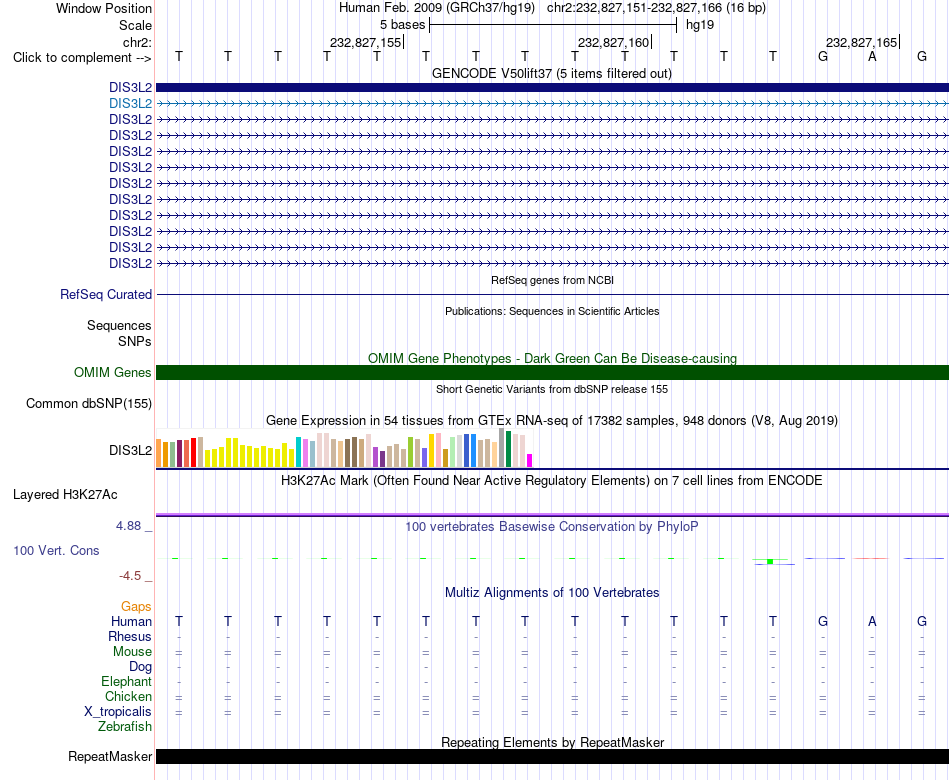Image resolution: width=950 pixels, height=780 pixels.
Task: Click the red bar in GTEx expression chart
Action: (x=193, y=453)
